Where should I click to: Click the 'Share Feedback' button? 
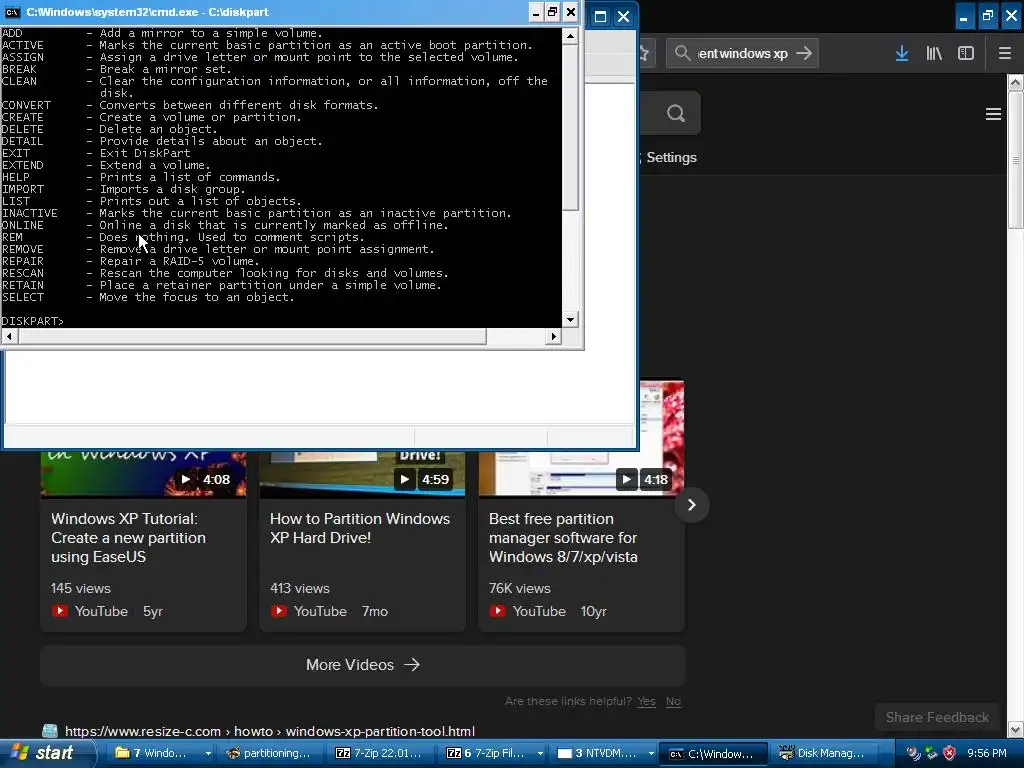936,717
